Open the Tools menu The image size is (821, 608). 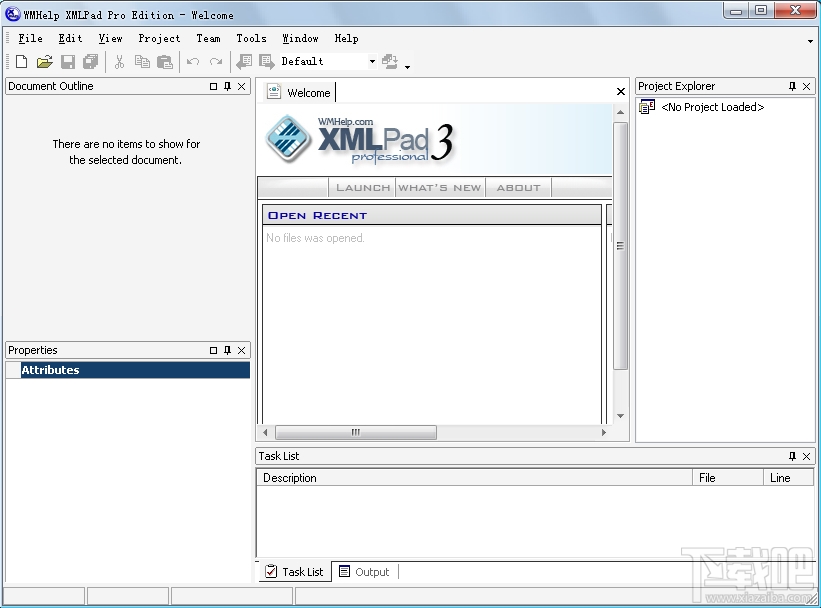click(x=251, y=38)
